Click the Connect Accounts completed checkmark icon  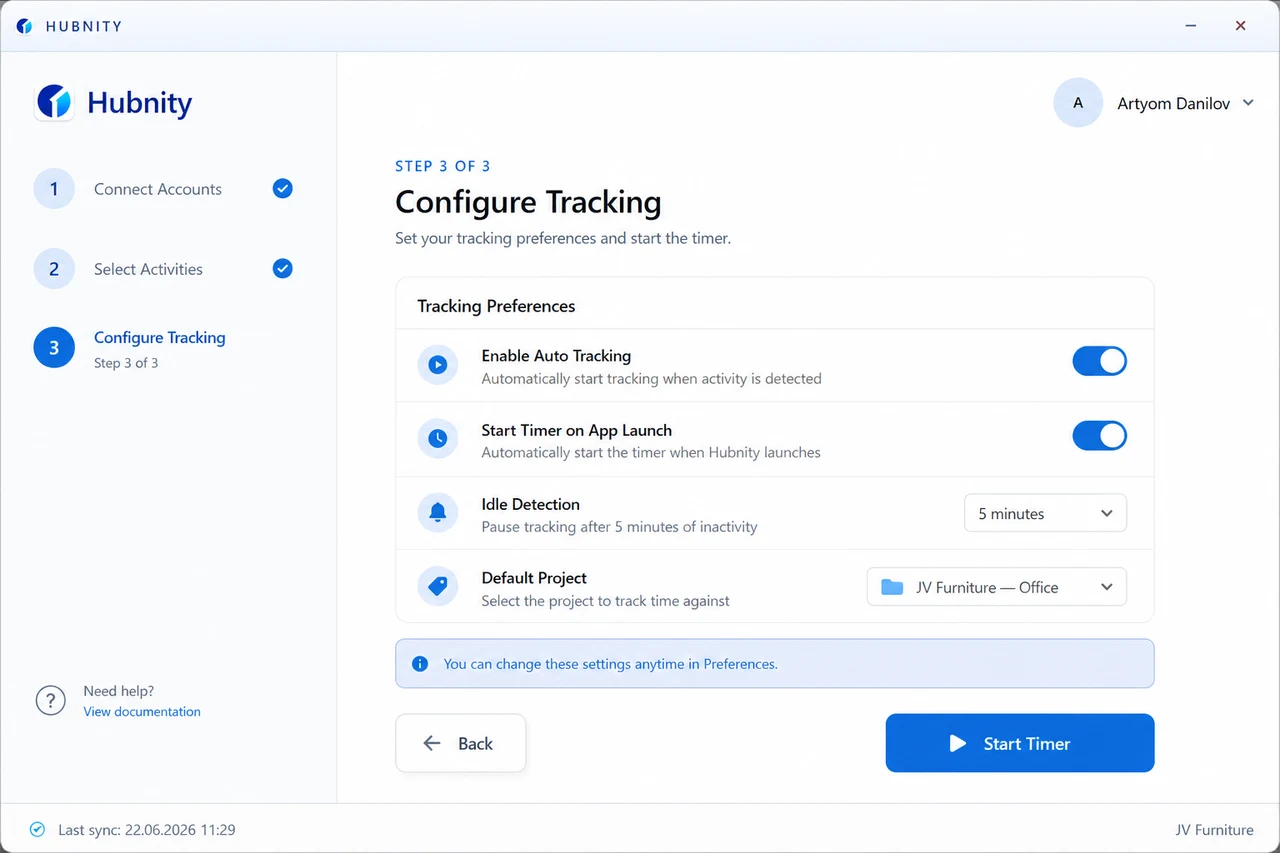tap(283, 188)
